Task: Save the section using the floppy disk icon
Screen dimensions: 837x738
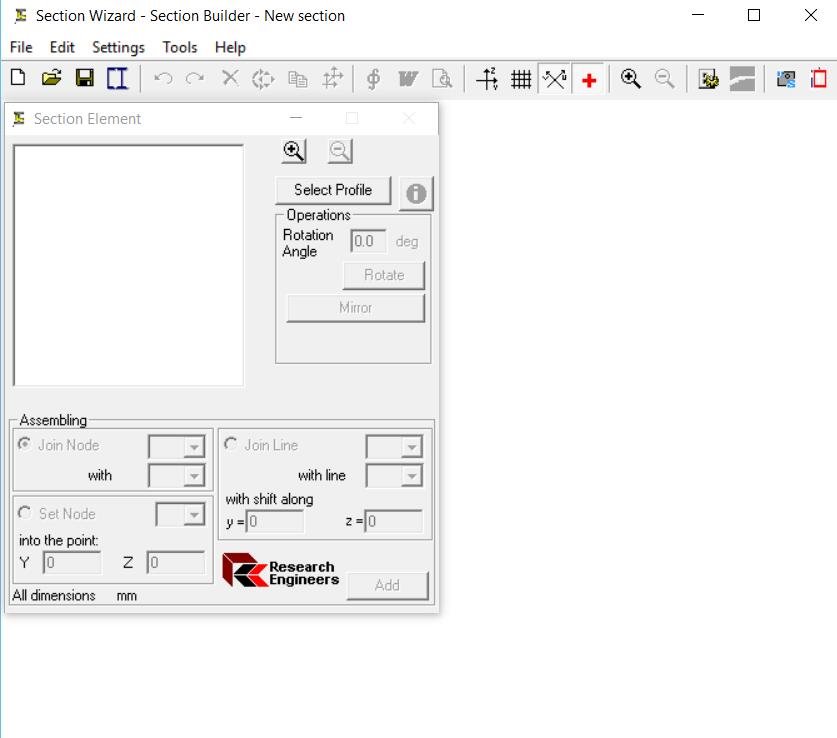Action: 85,79
